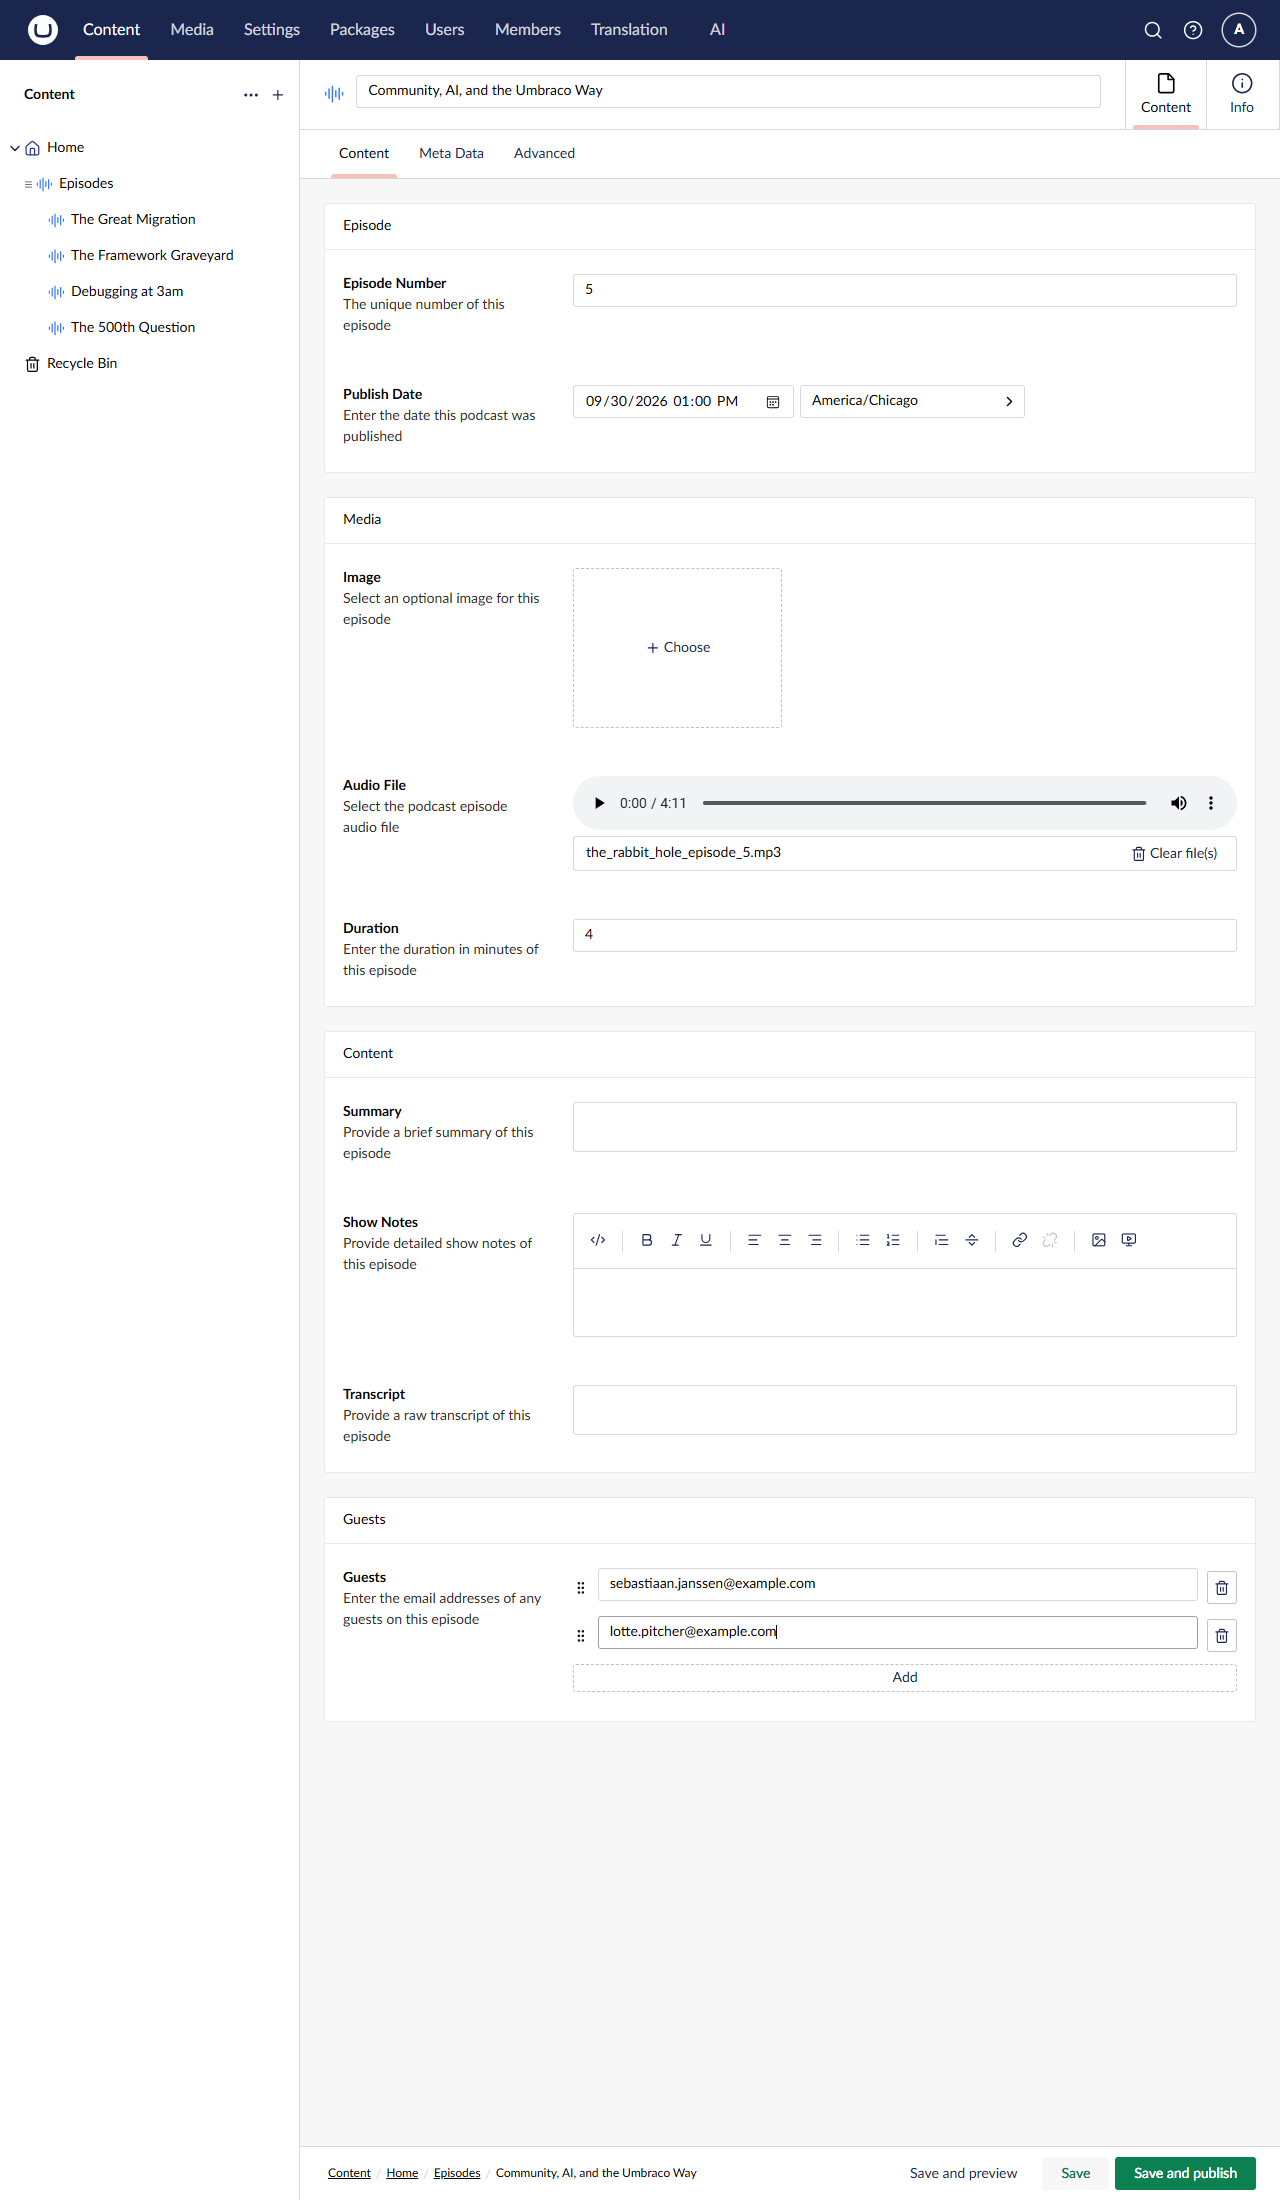This screenshot has height=2200, width=1280.
Task: Add another guest email entry
Action: 905,1678
